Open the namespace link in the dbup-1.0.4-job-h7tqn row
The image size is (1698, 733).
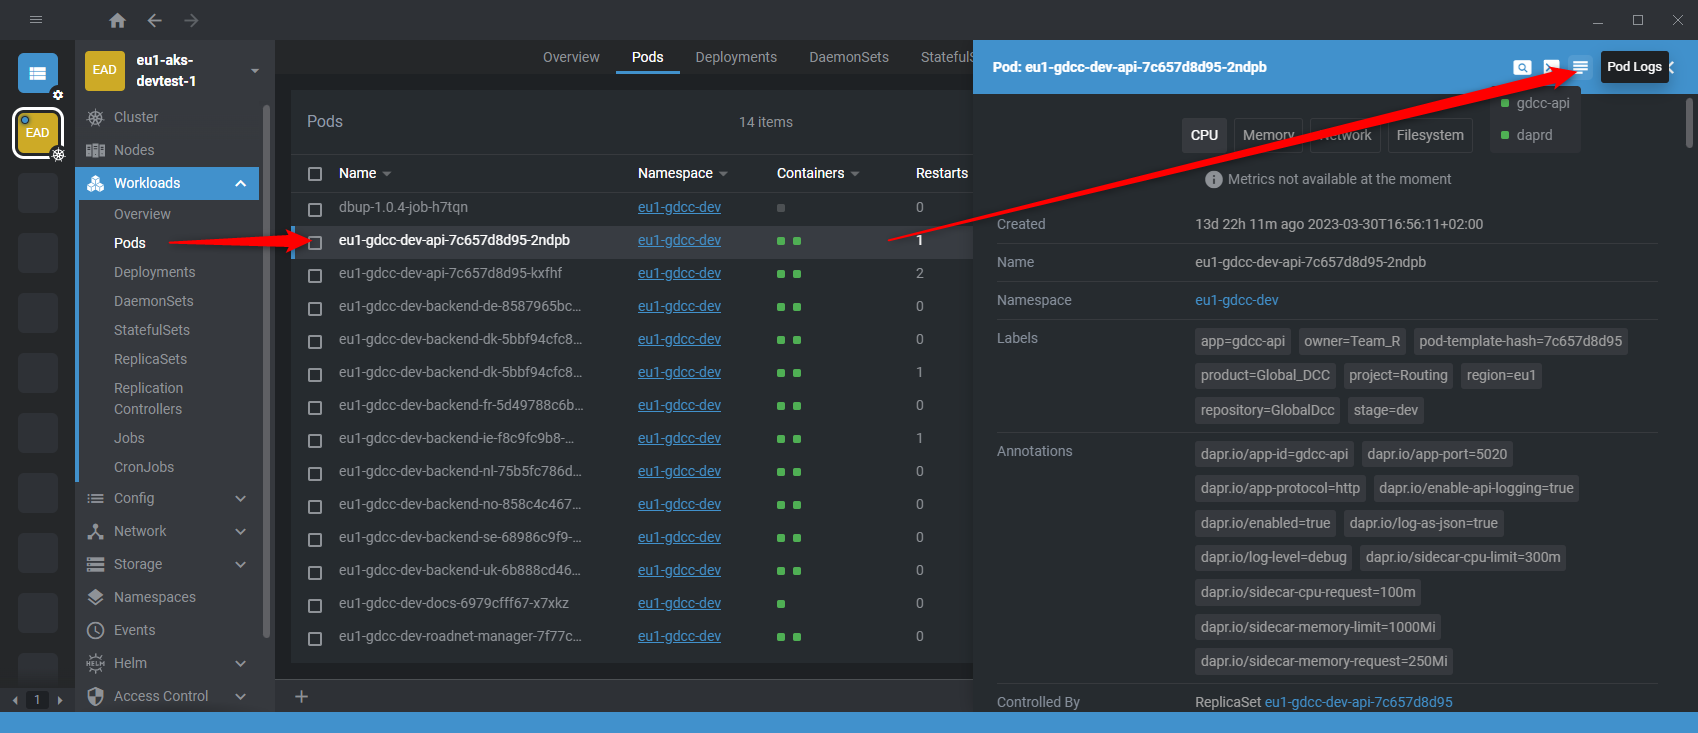679,207
